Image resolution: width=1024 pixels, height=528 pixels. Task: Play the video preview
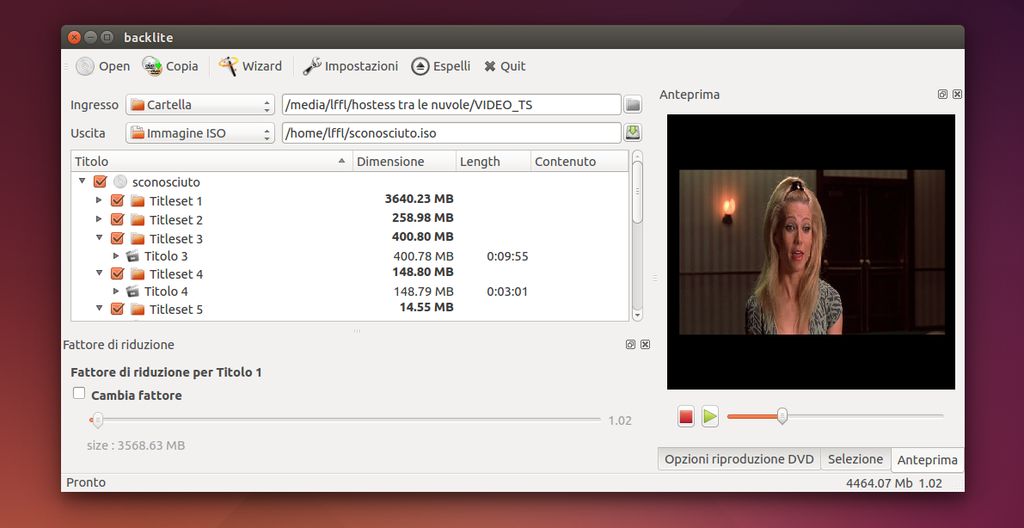[x=710, y=417]
